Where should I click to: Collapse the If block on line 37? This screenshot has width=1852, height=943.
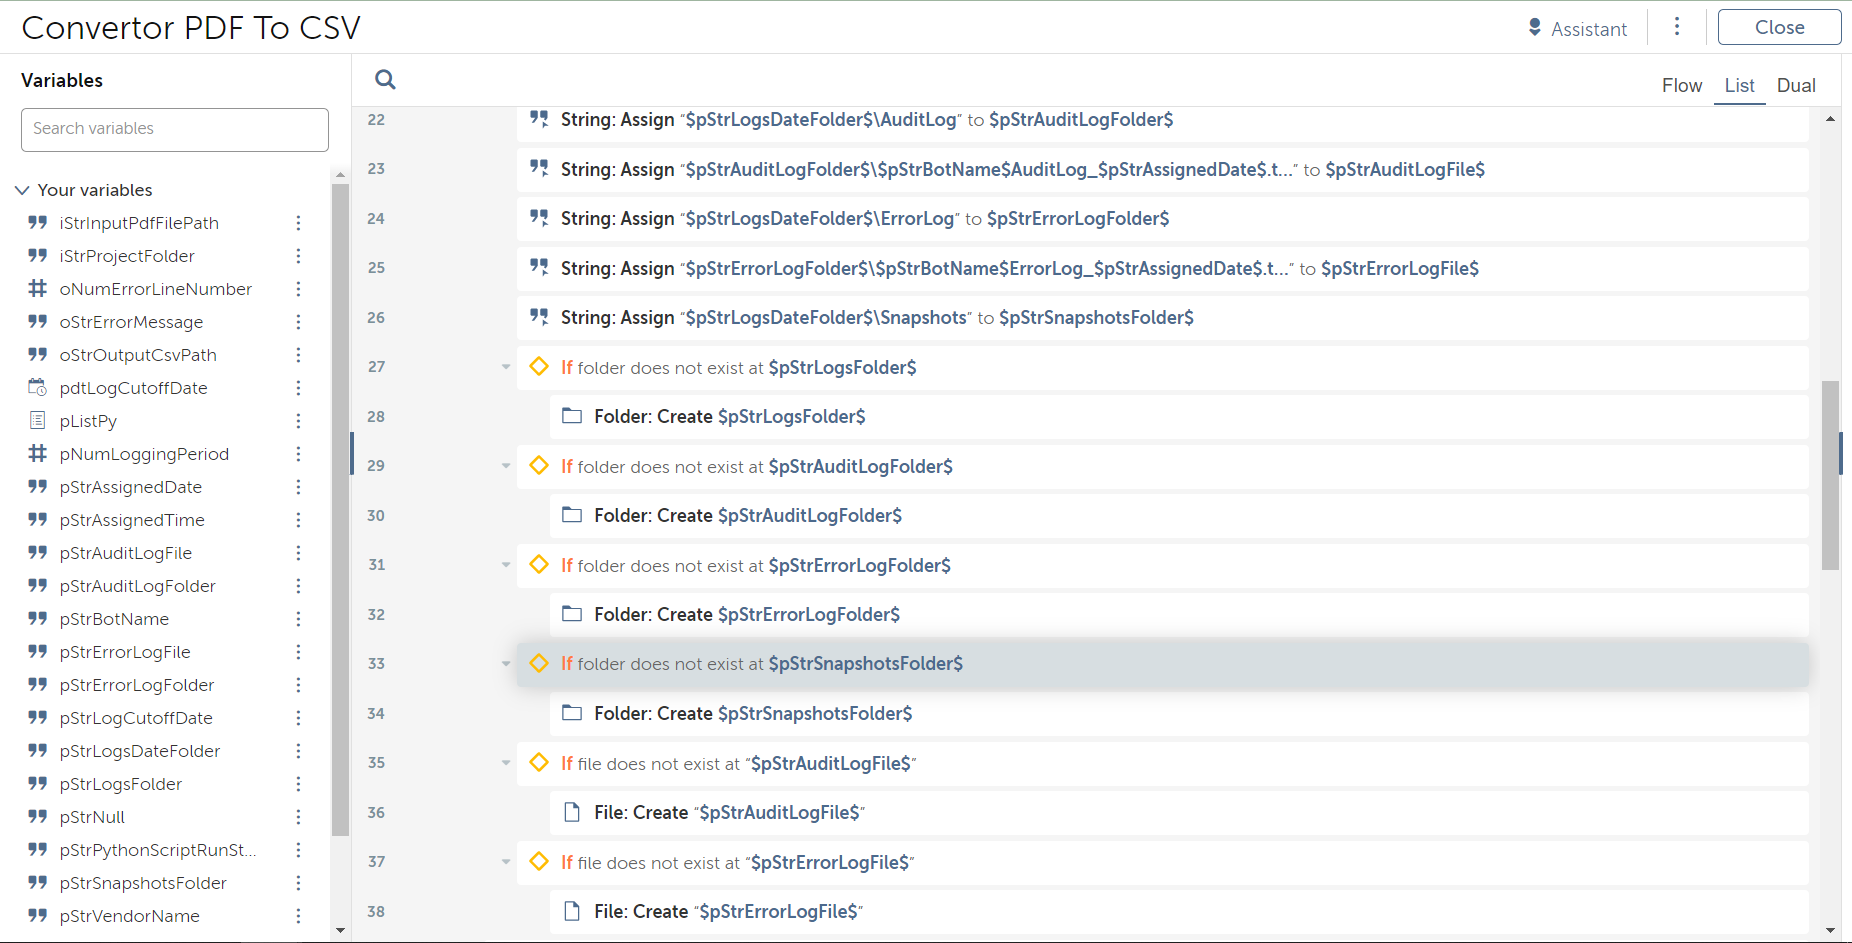pos(506,862)
